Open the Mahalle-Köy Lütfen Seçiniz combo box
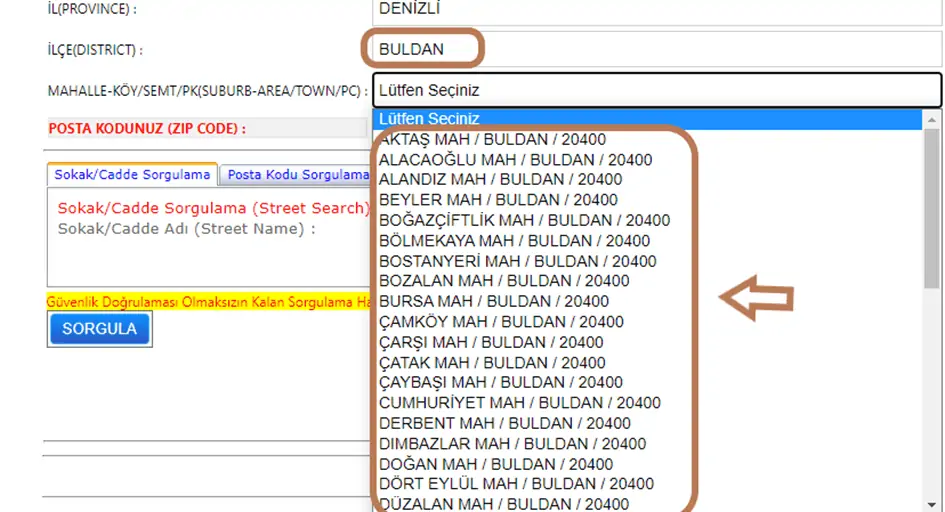 656,90
